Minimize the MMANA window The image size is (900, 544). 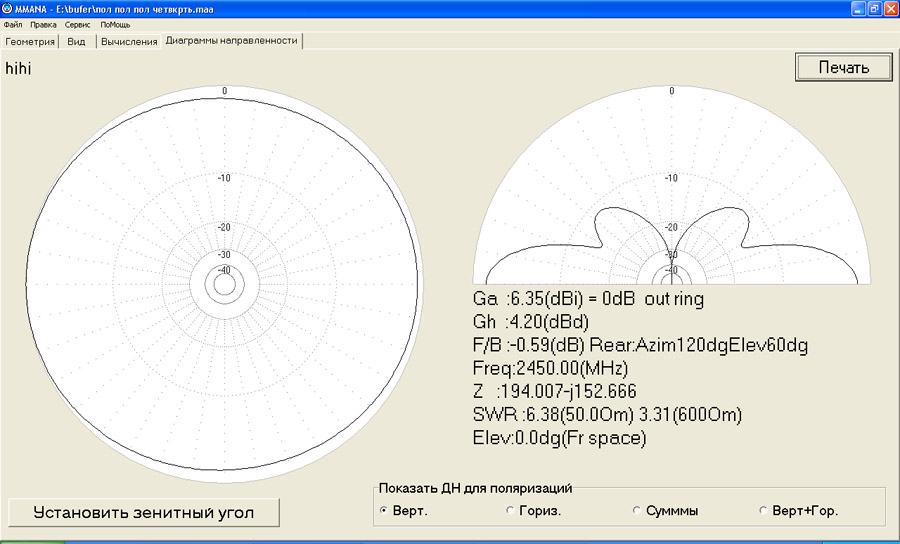pyautogui.click(x=858, y=9)
